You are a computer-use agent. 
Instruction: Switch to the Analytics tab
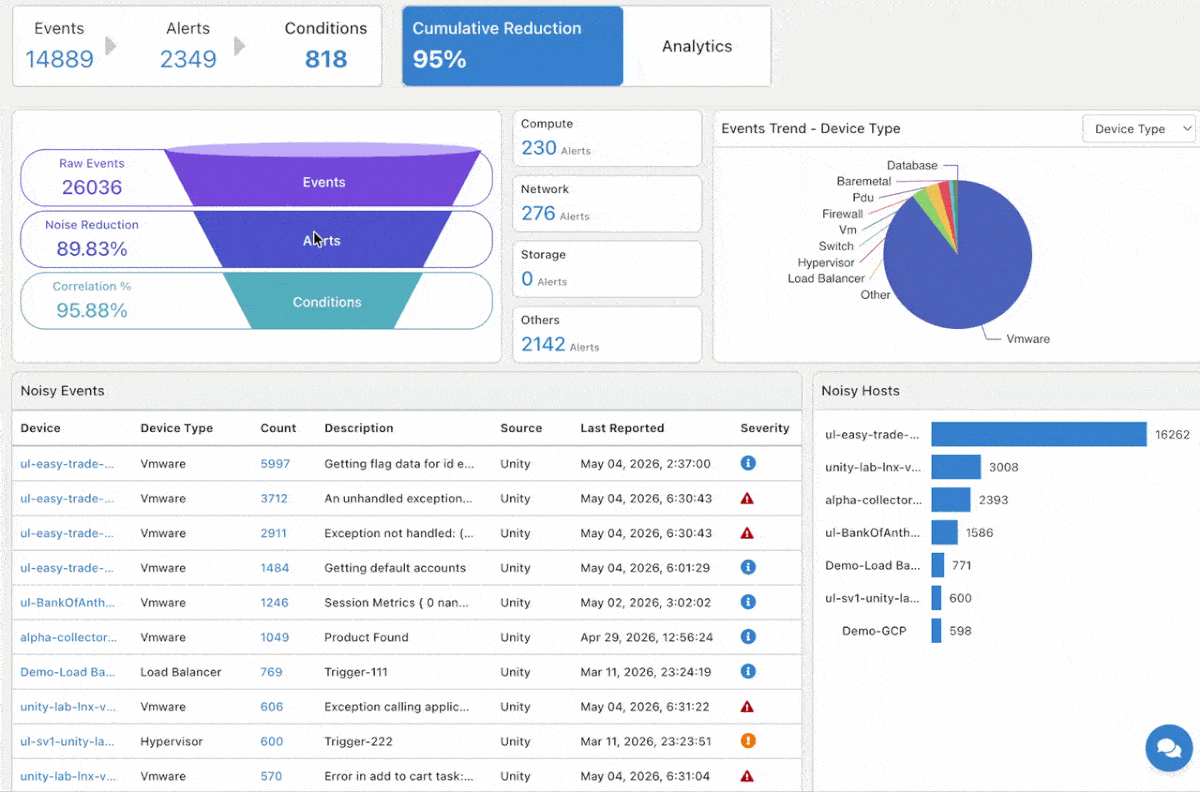coord(697,46)
